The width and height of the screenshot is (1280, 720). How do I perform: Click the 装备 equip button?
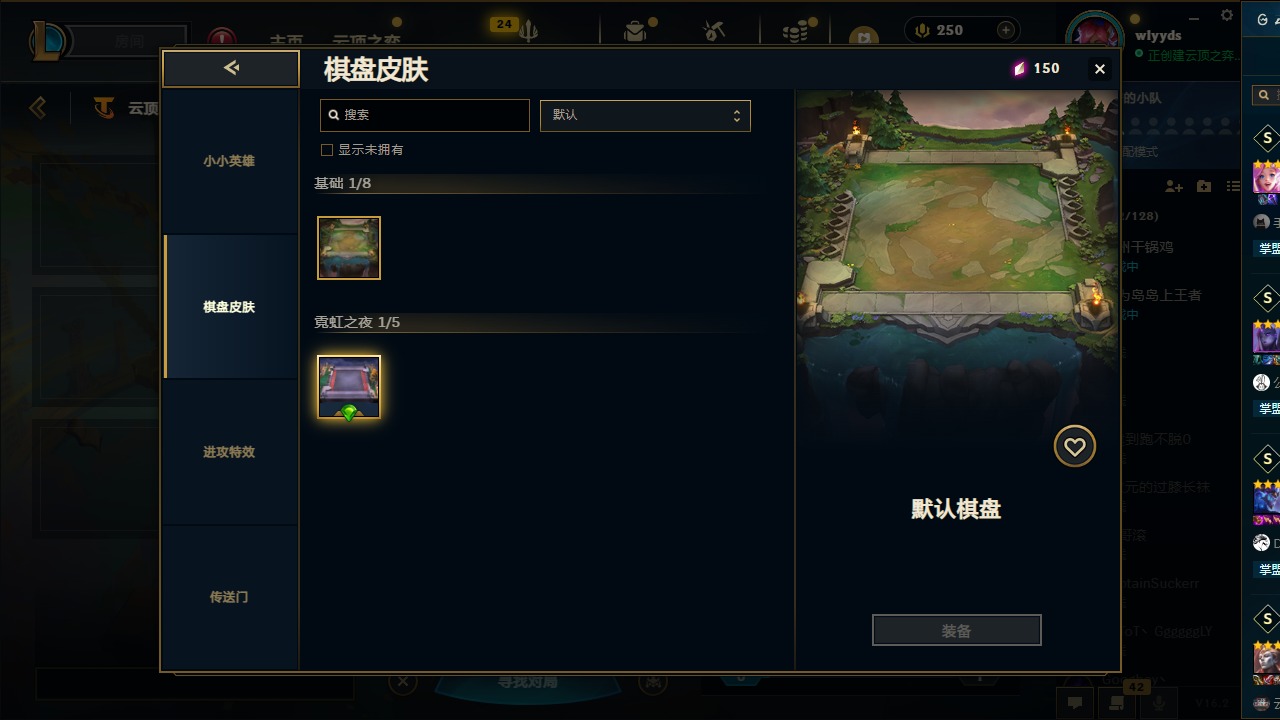[x=957, y=631]
